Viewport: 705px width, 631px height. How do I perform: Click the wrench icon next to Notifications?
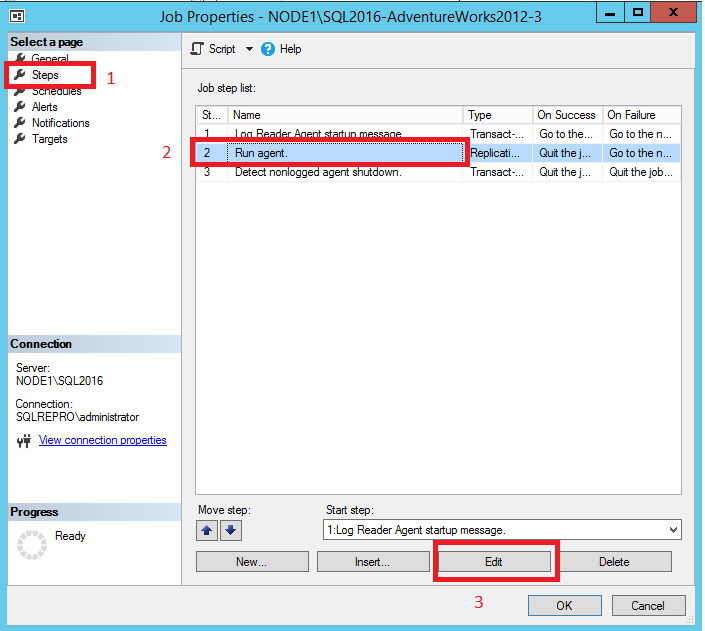tap(19, 122)
